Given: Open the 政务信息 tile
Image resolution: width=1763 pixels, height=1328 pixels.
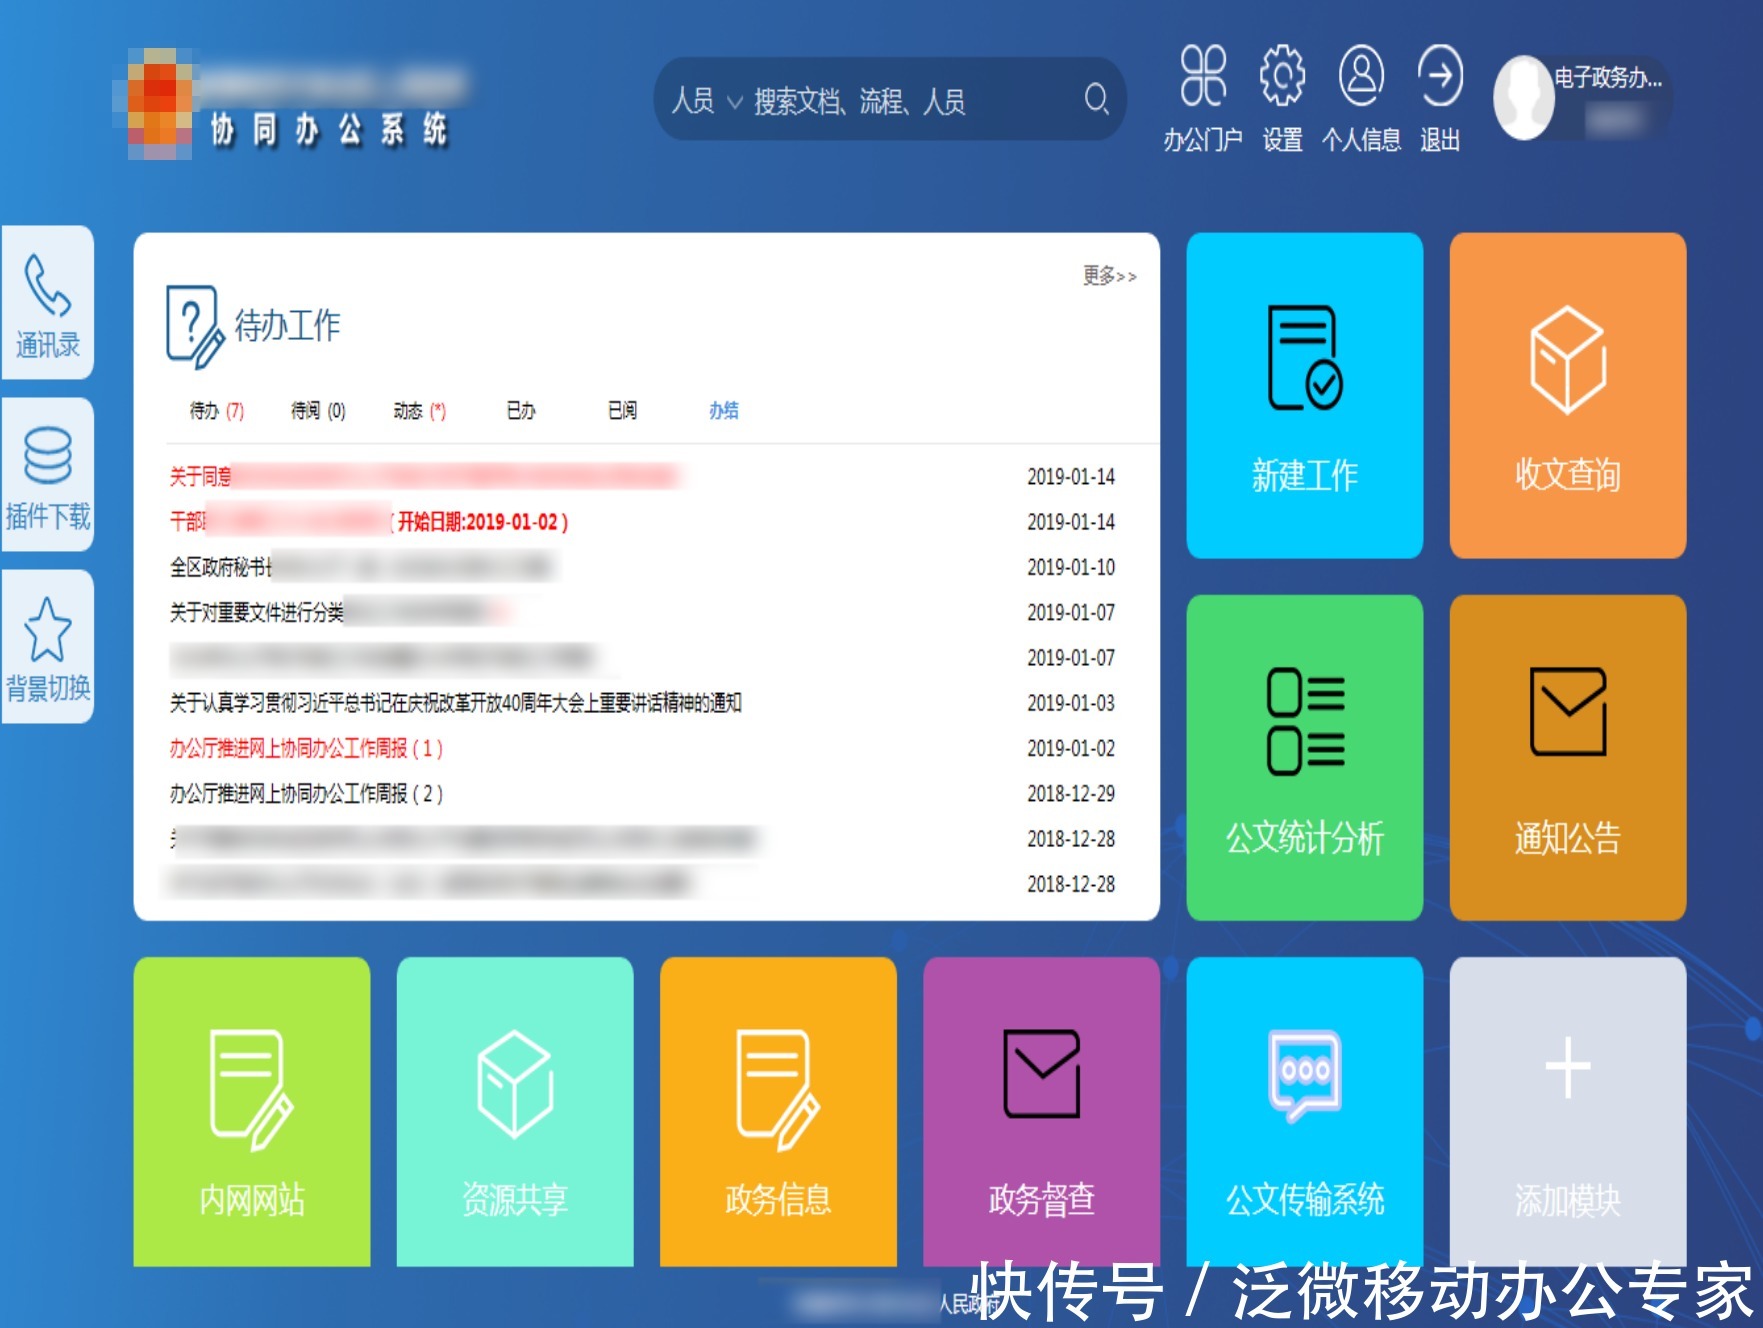Looking at the screenshot, I should point(778,1111).
